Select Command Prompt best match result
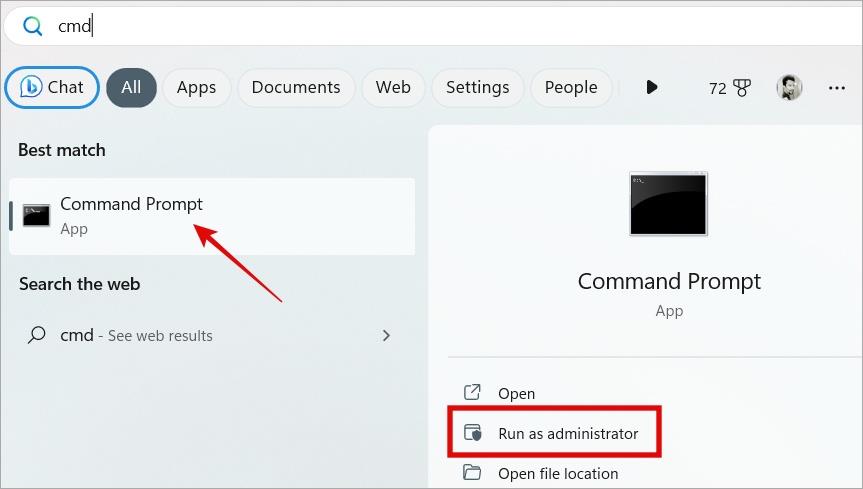The image size is (863, 489). tap(212, 216)
